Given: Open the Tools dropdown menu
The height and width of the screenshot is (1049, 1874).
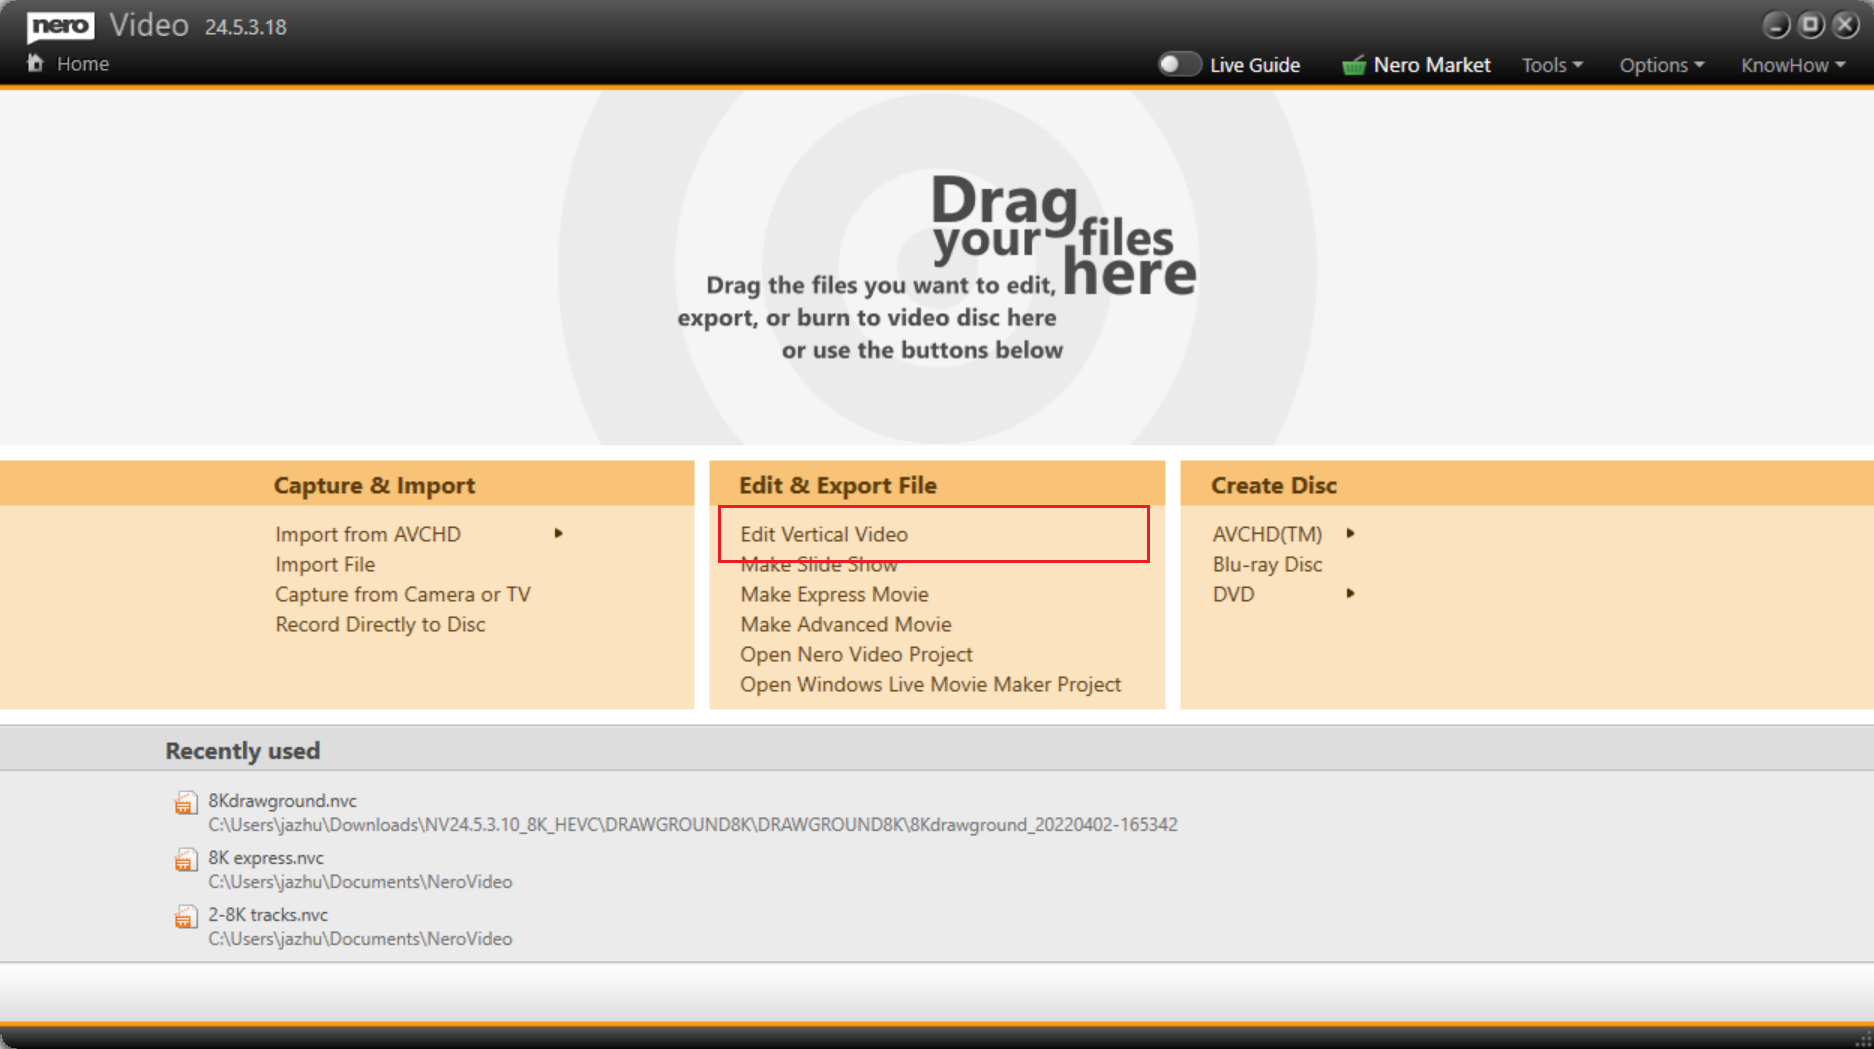Looking at the screenshot, I should [x=1552, y=65].
